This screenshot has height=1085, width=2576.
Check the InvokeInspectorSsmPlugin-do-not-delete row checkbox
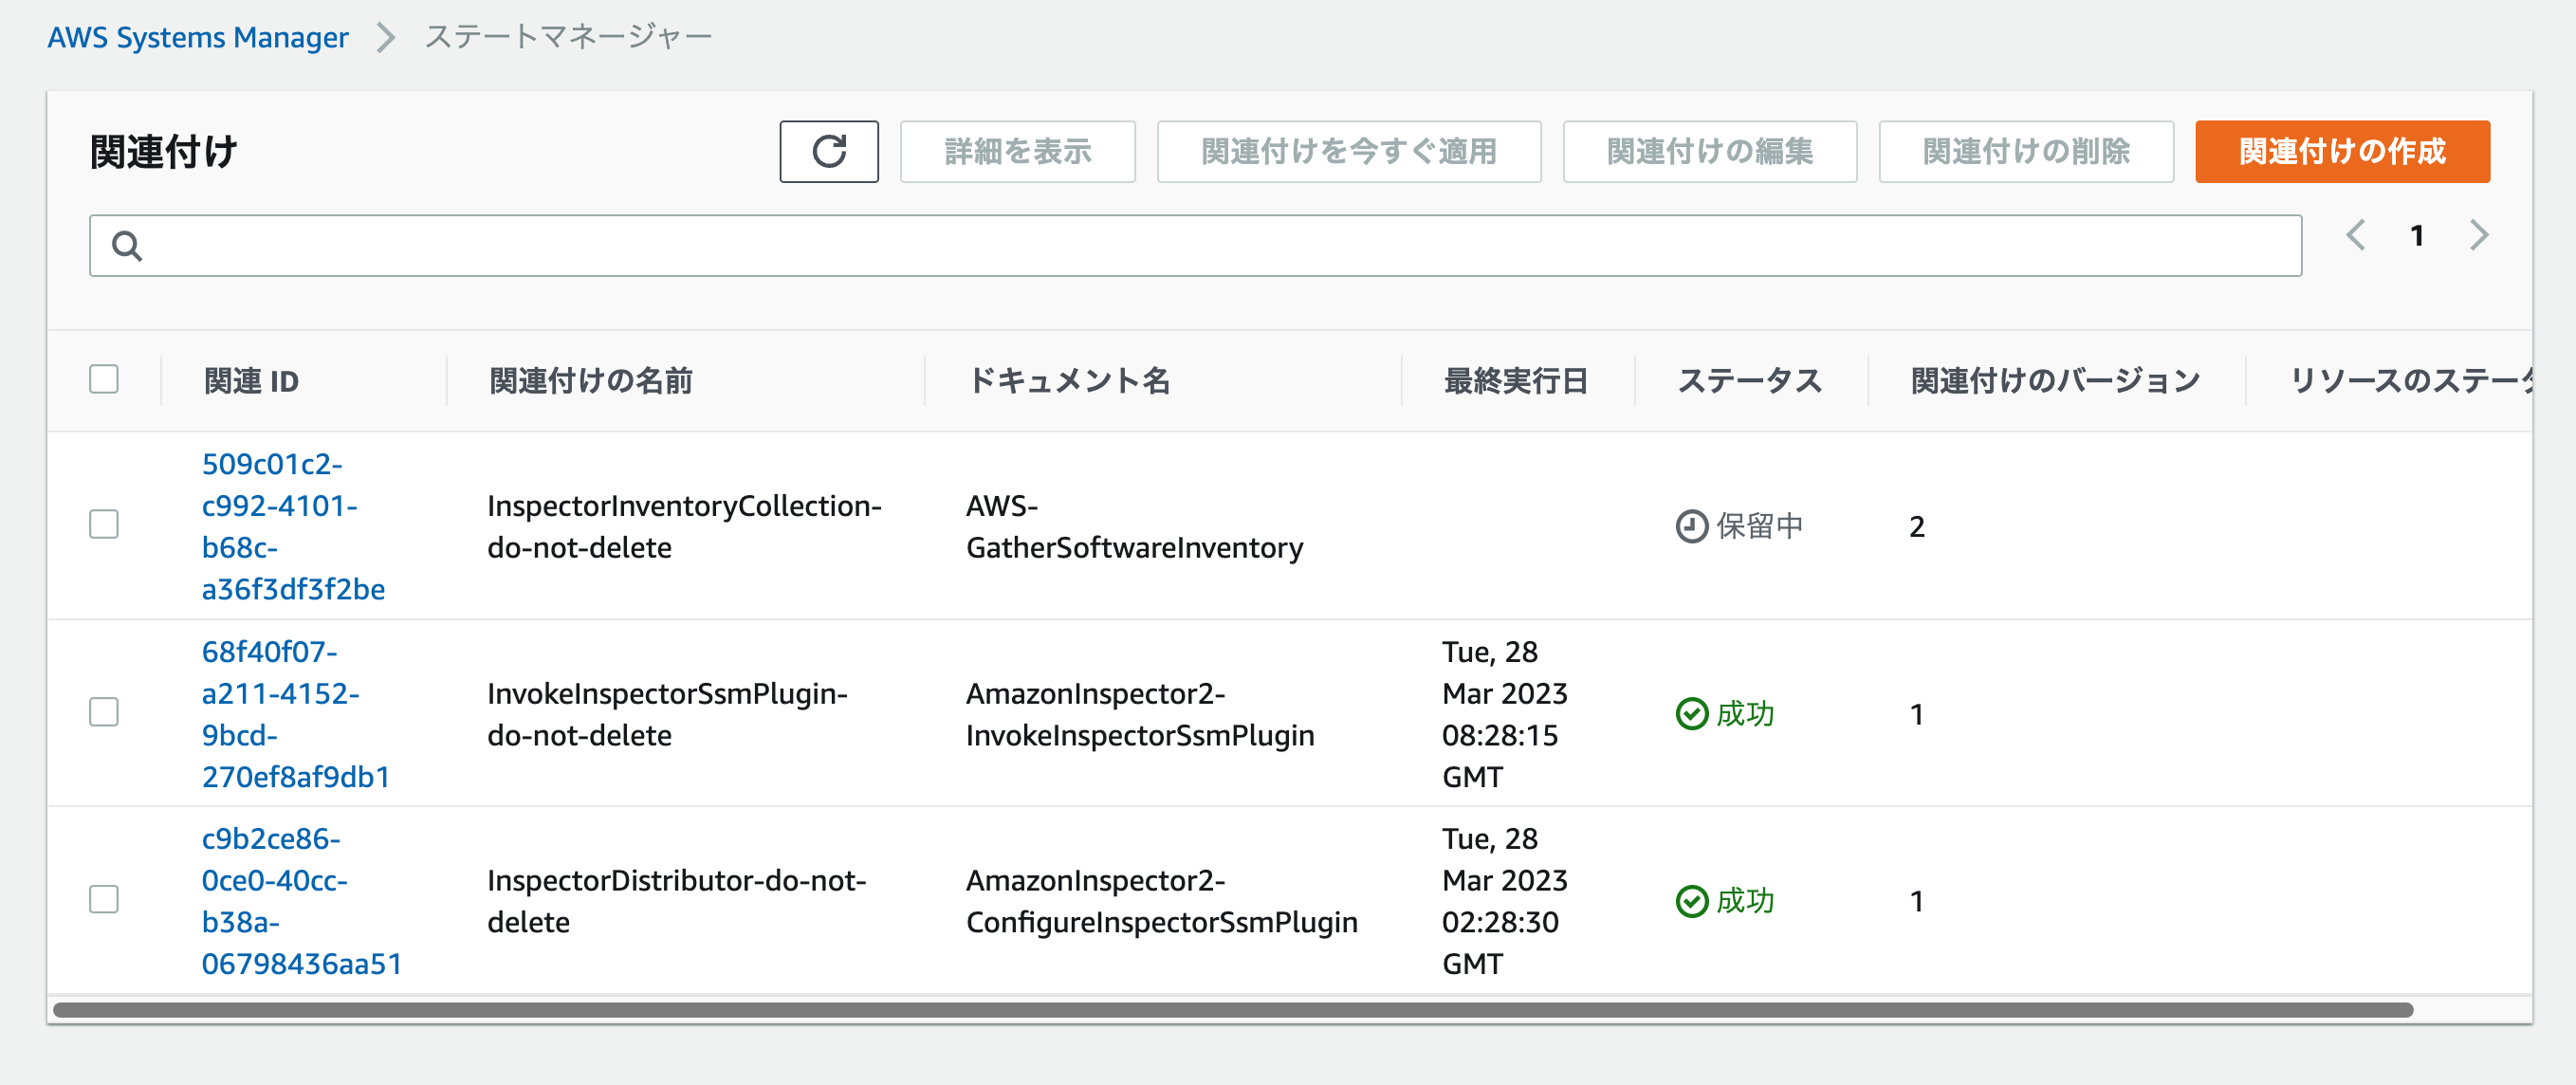pyautogui.click(x=104, y=712)
